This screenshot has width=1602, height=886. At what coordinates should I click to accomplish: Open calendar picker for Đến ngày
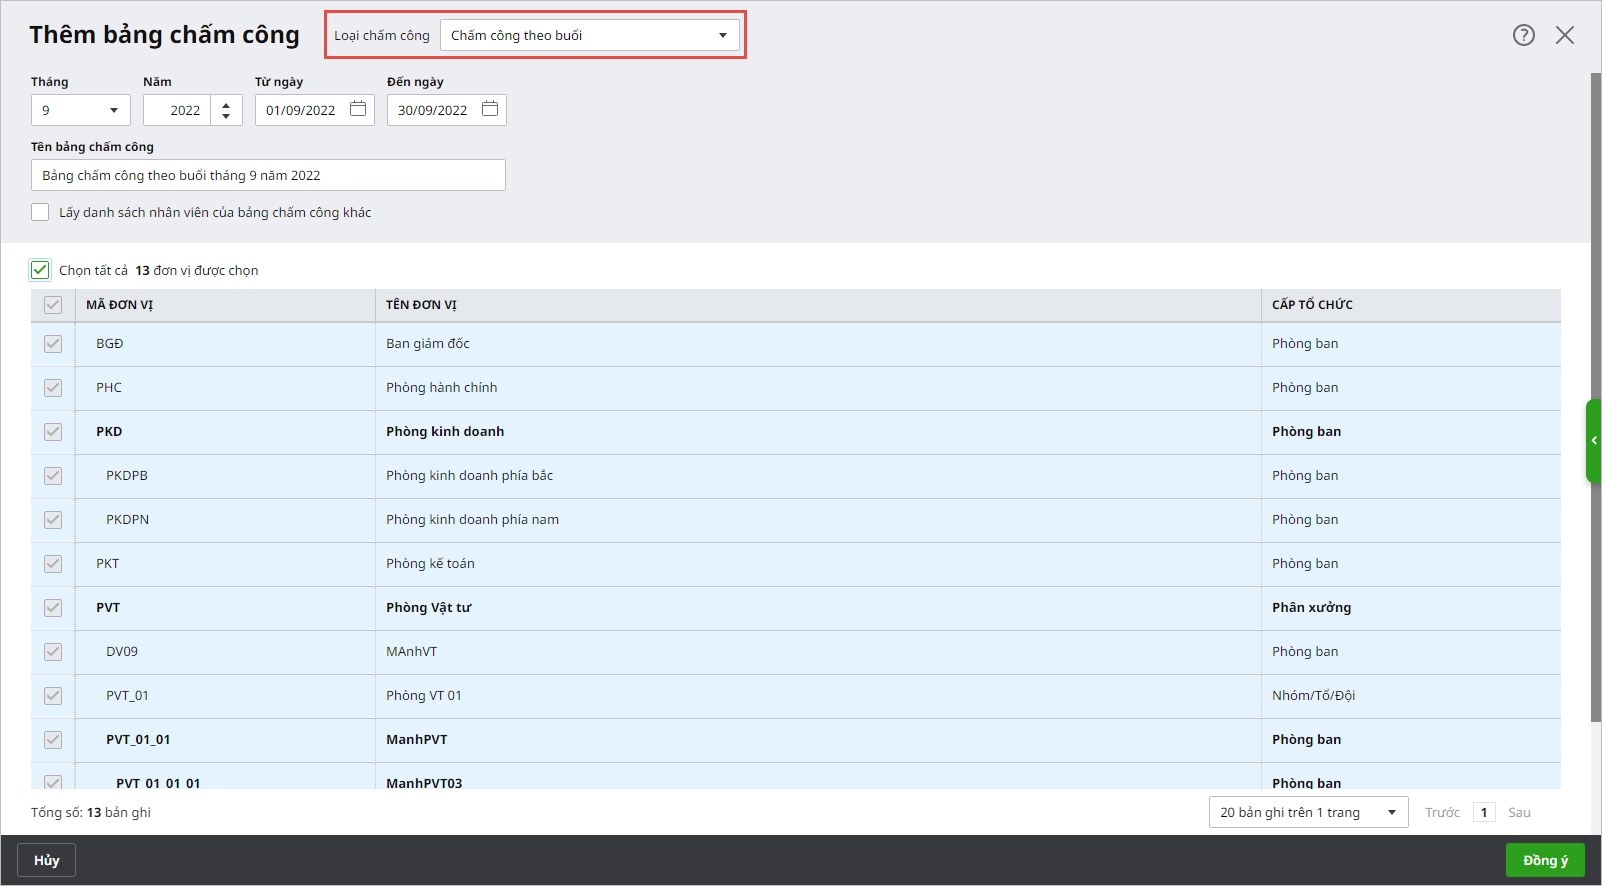490,109
